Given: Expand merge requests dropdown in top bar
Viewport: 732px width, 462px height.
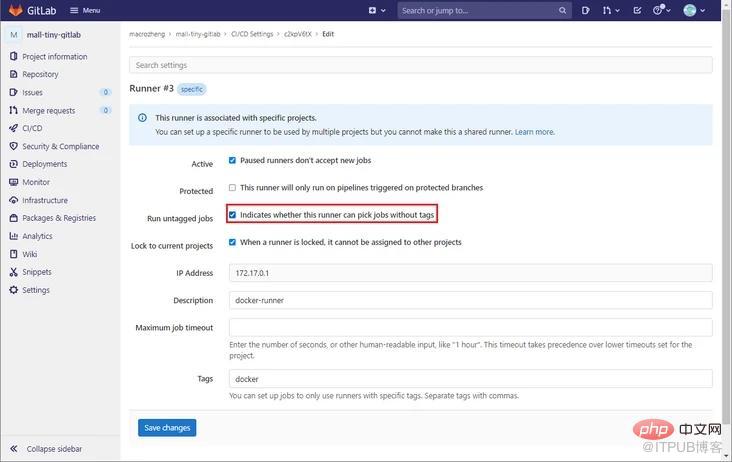Looking at the screenshot, I should tap(617, 10).
